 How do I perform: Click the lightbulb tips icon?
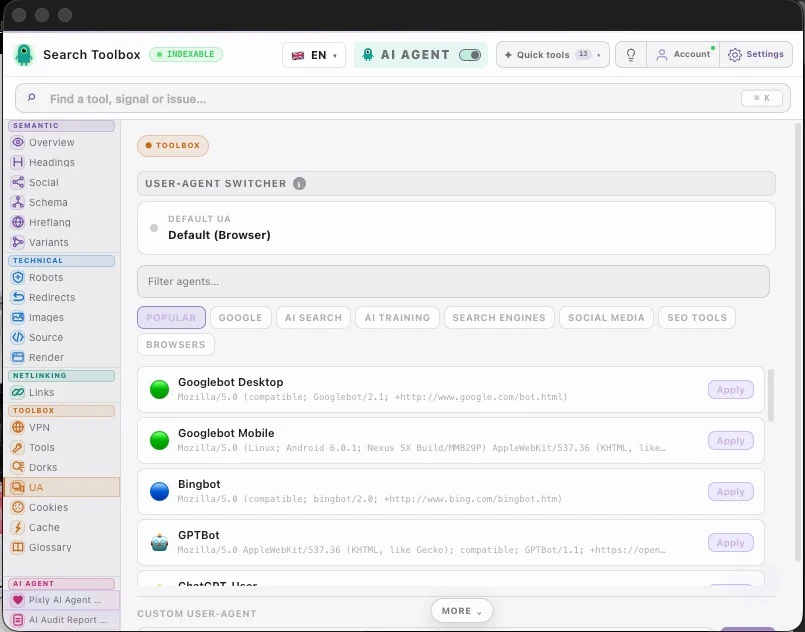[631, 54]
